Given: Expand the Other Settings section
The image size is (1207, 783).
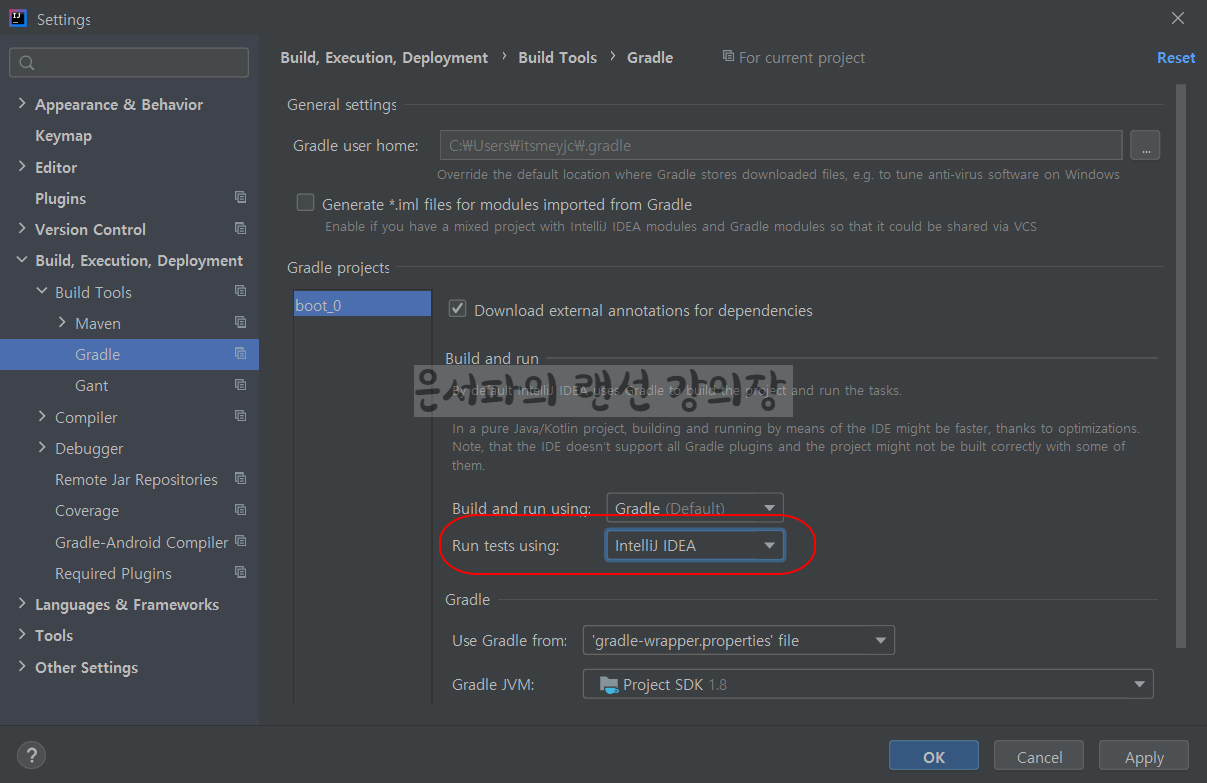Looking at the screenshot, I should (x=22, y=666).
